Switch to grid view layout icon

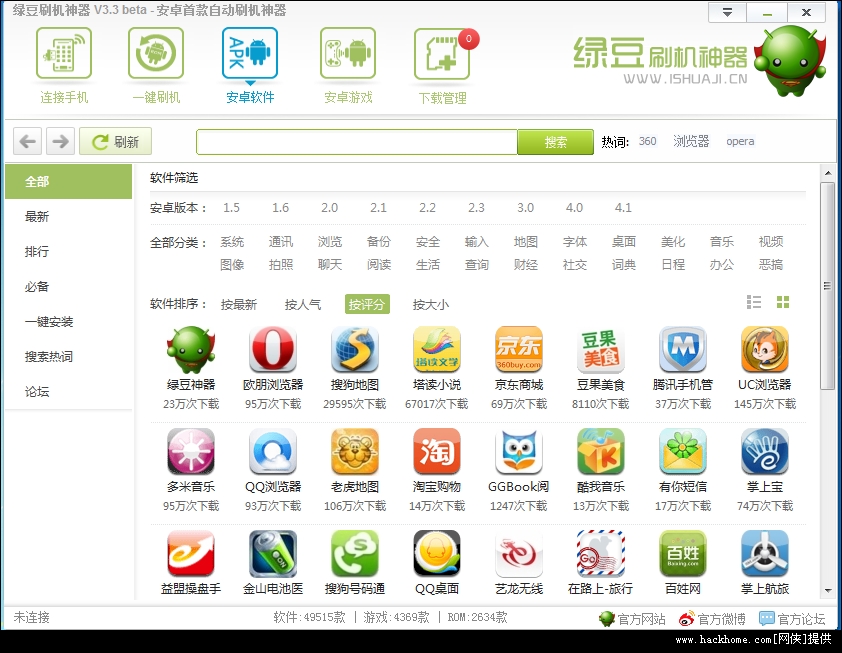tap(783, 302)
